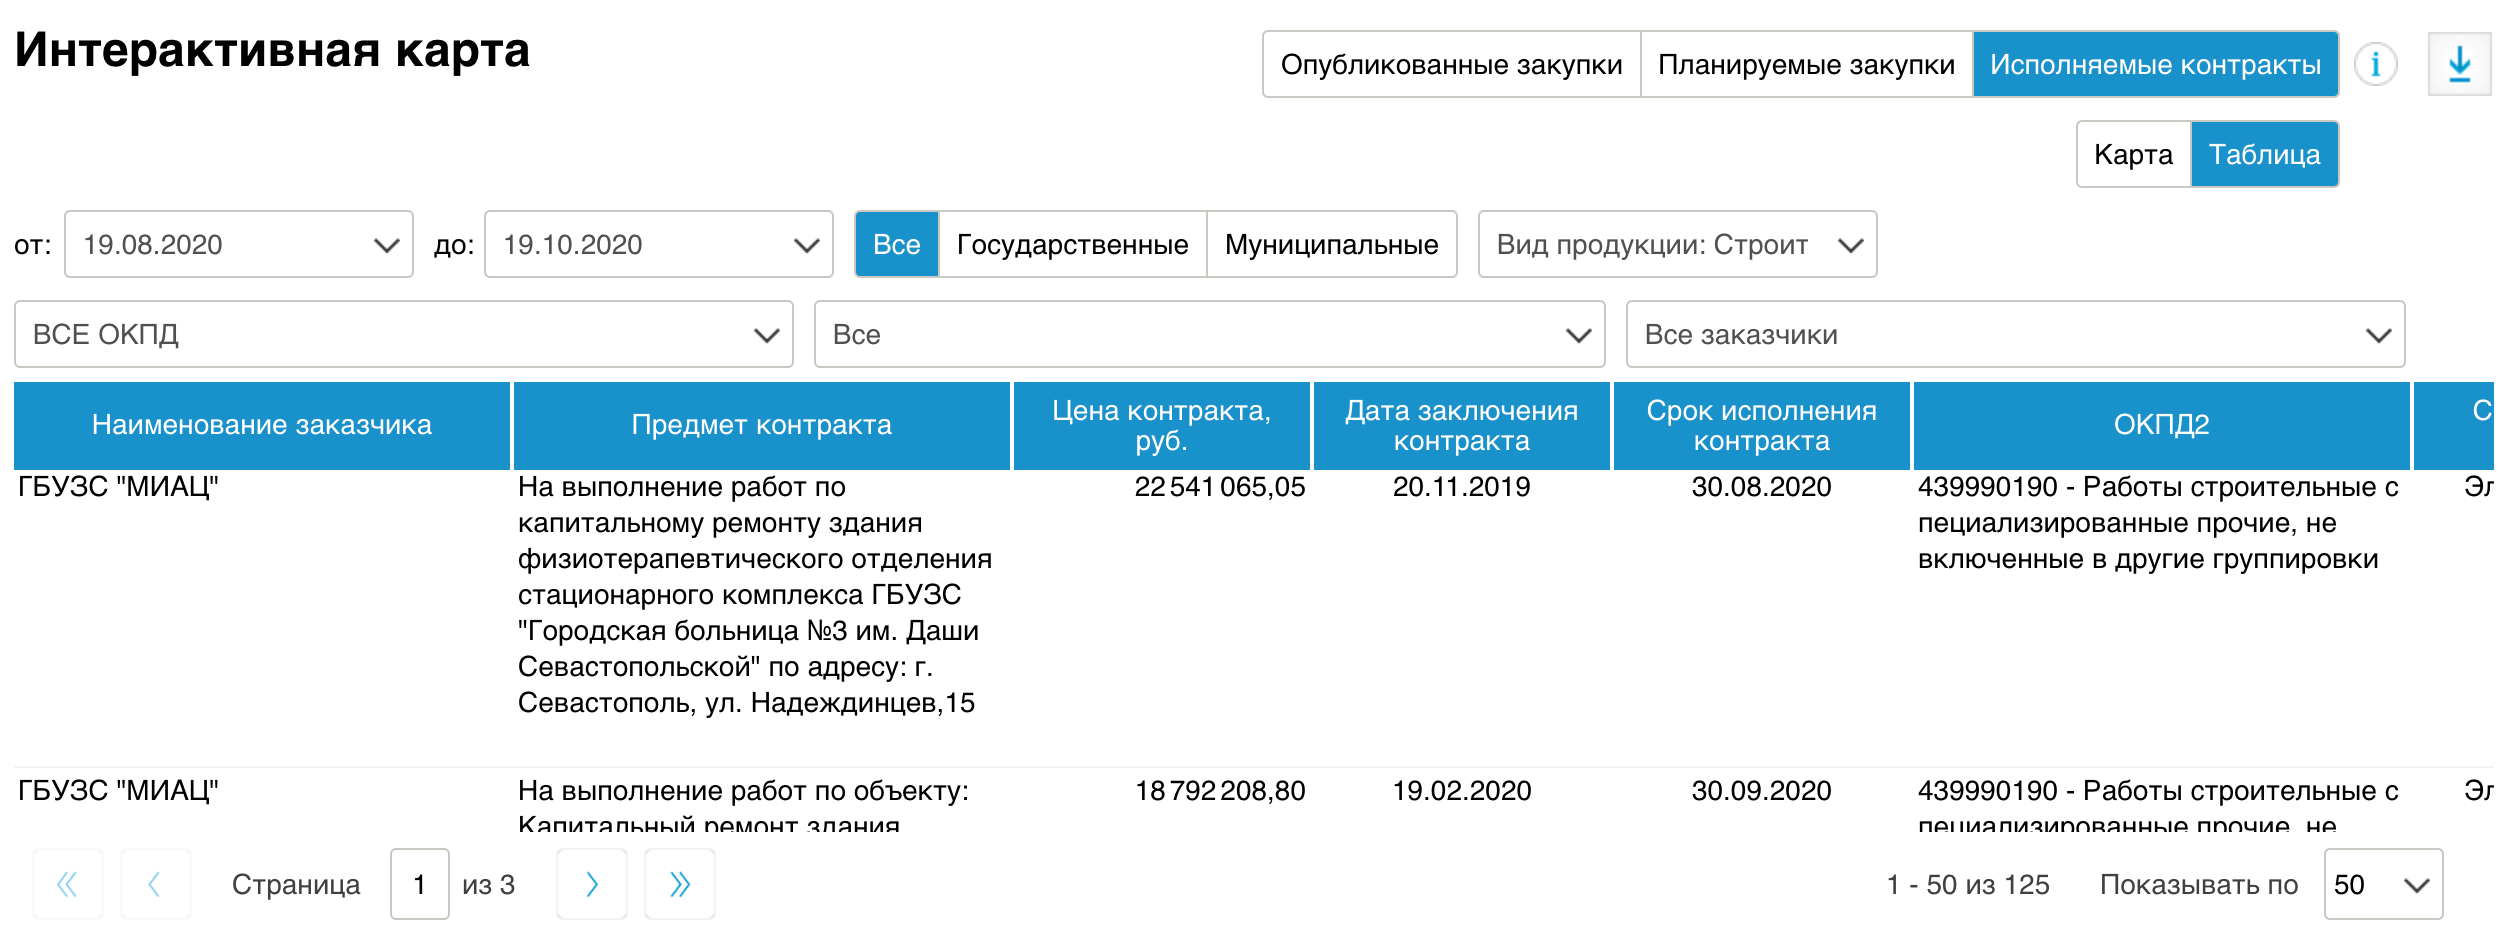The width and height of the screenshot is (2500, 952).
Task: Jump to the last page arrow
Action: pyautogui.click(x=679, y=884)
